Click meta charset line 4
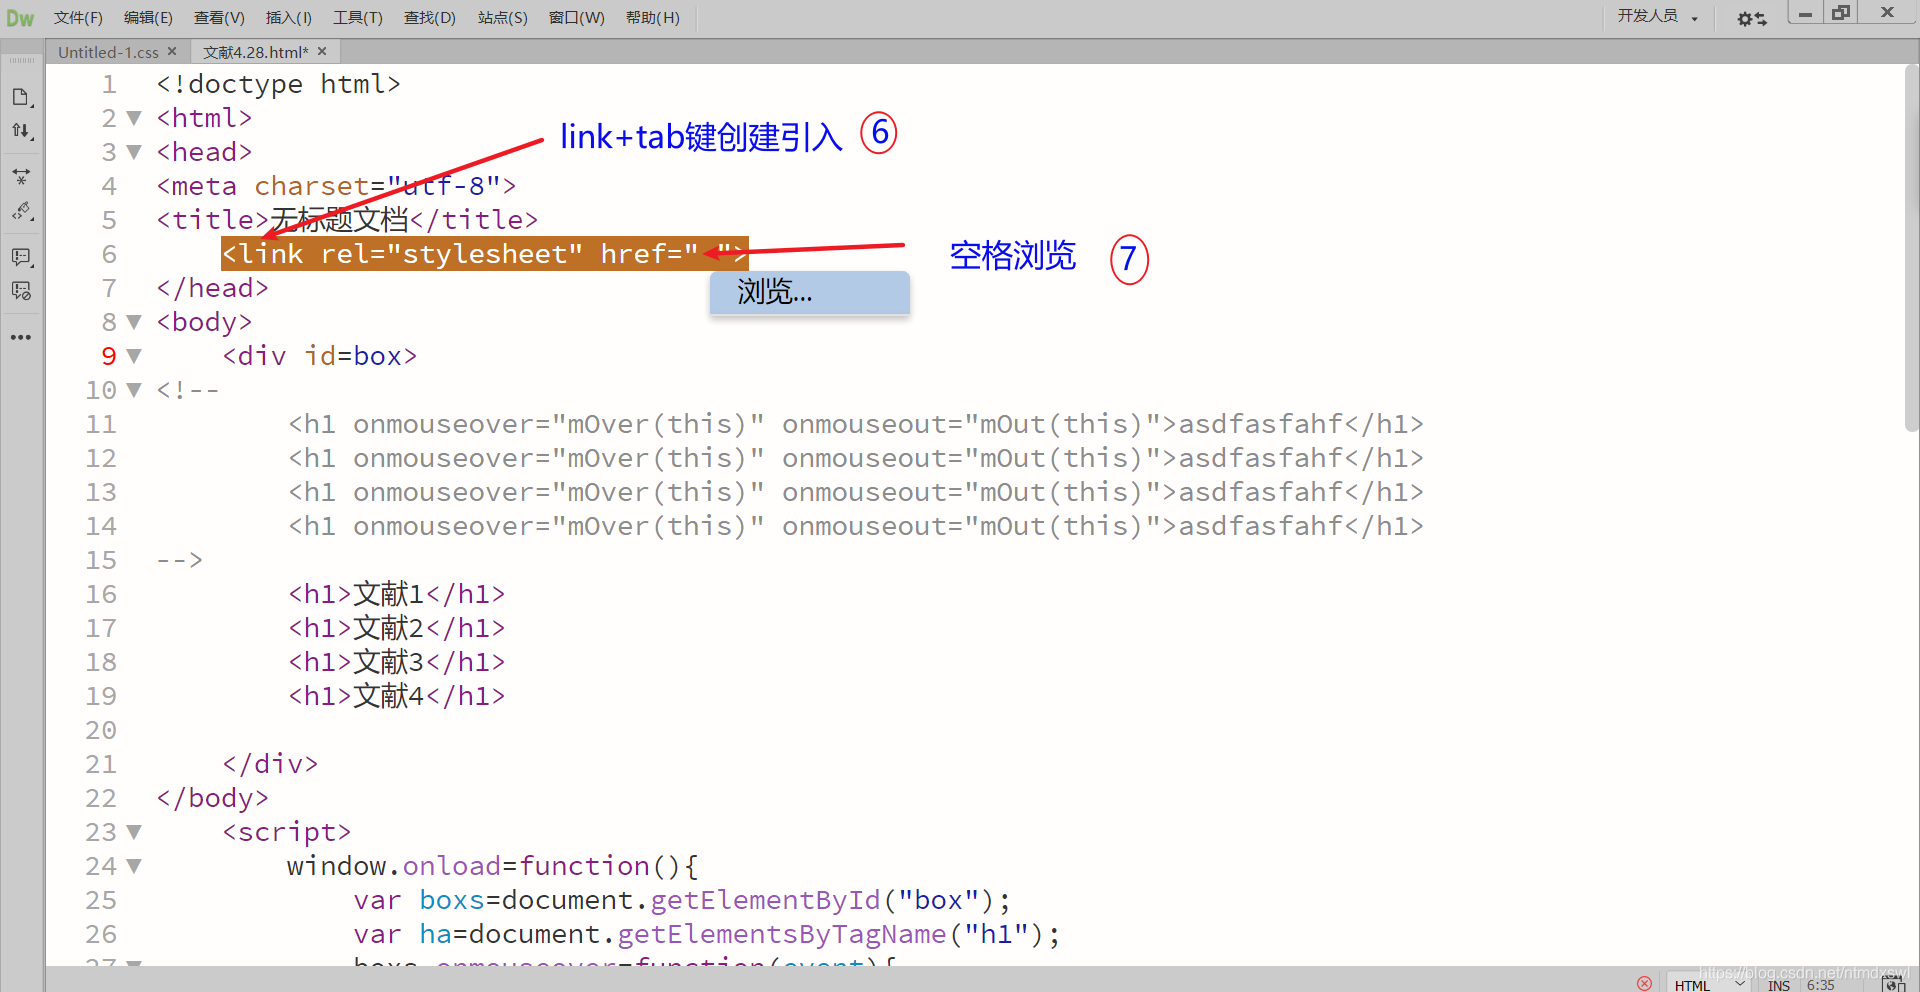The width and height of the screenshot is (1920, 992). click(x=336, y=186)
